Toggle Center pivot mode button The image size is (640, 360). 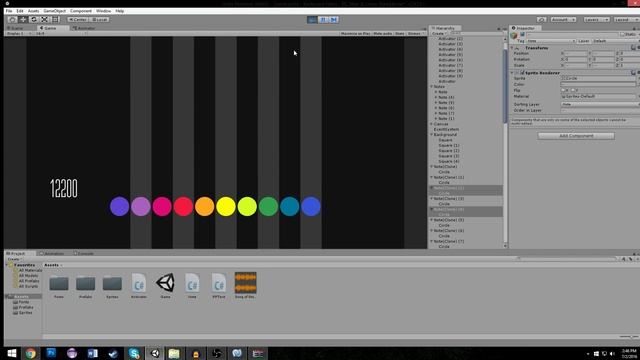coord(78,19)
